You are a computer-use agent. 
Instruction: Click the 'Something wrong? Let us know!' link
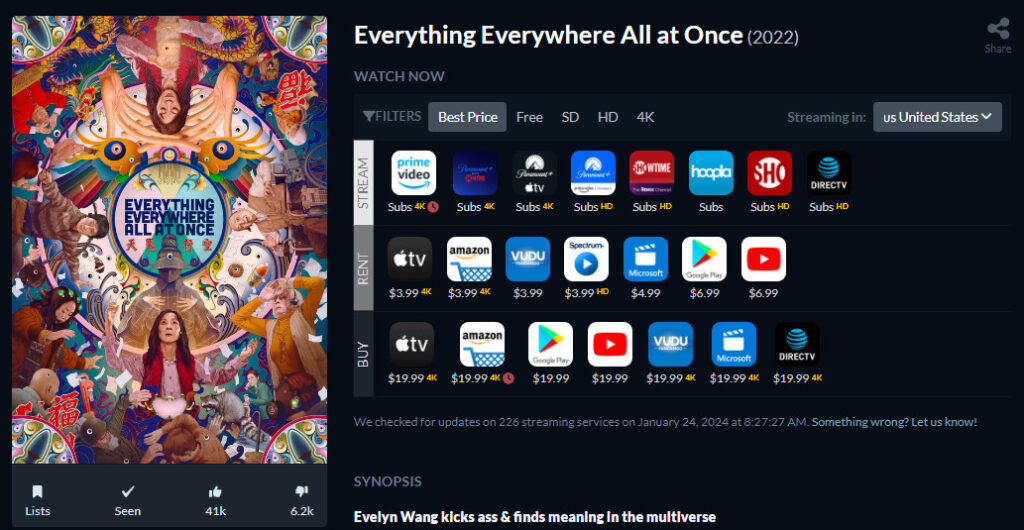coord(894,422)
